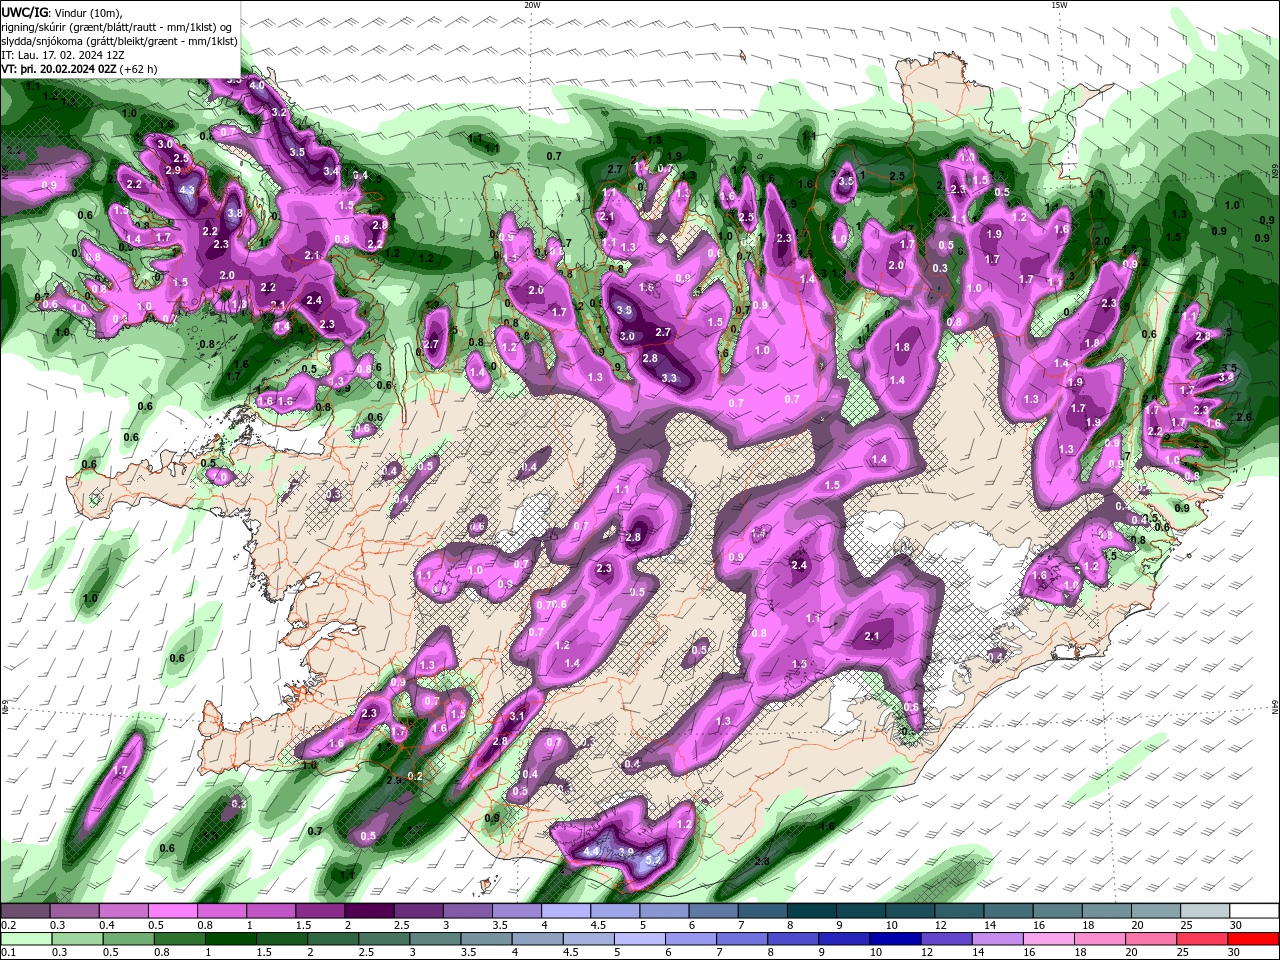Click the '4.4' snowfall value on the map
1280x960 pixels.
[591, 851]
